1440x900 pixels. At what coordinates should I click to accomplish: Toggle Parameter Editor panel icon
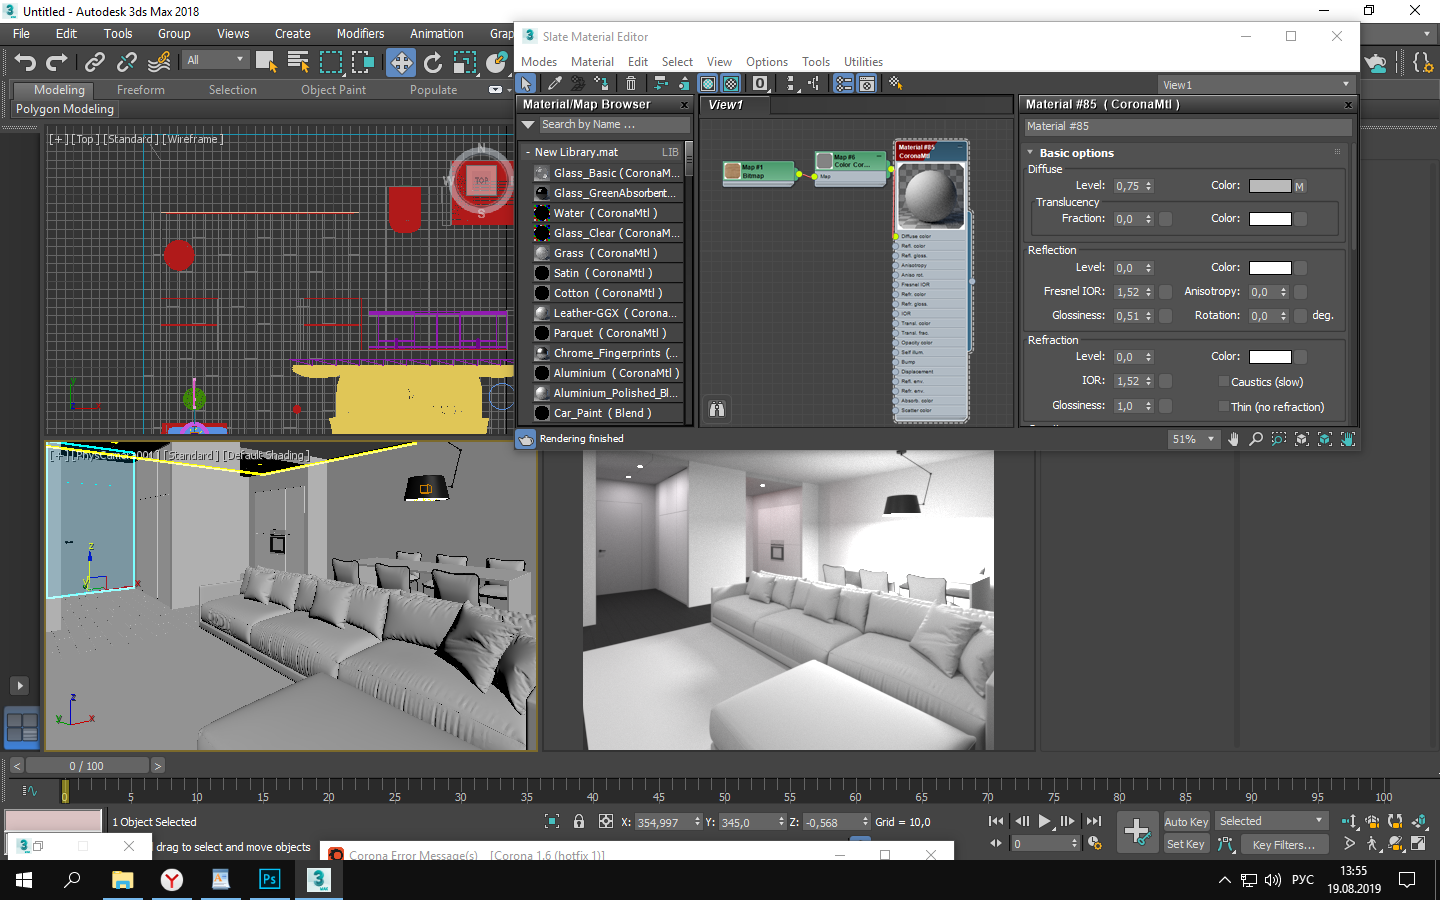tap(867, 84)
